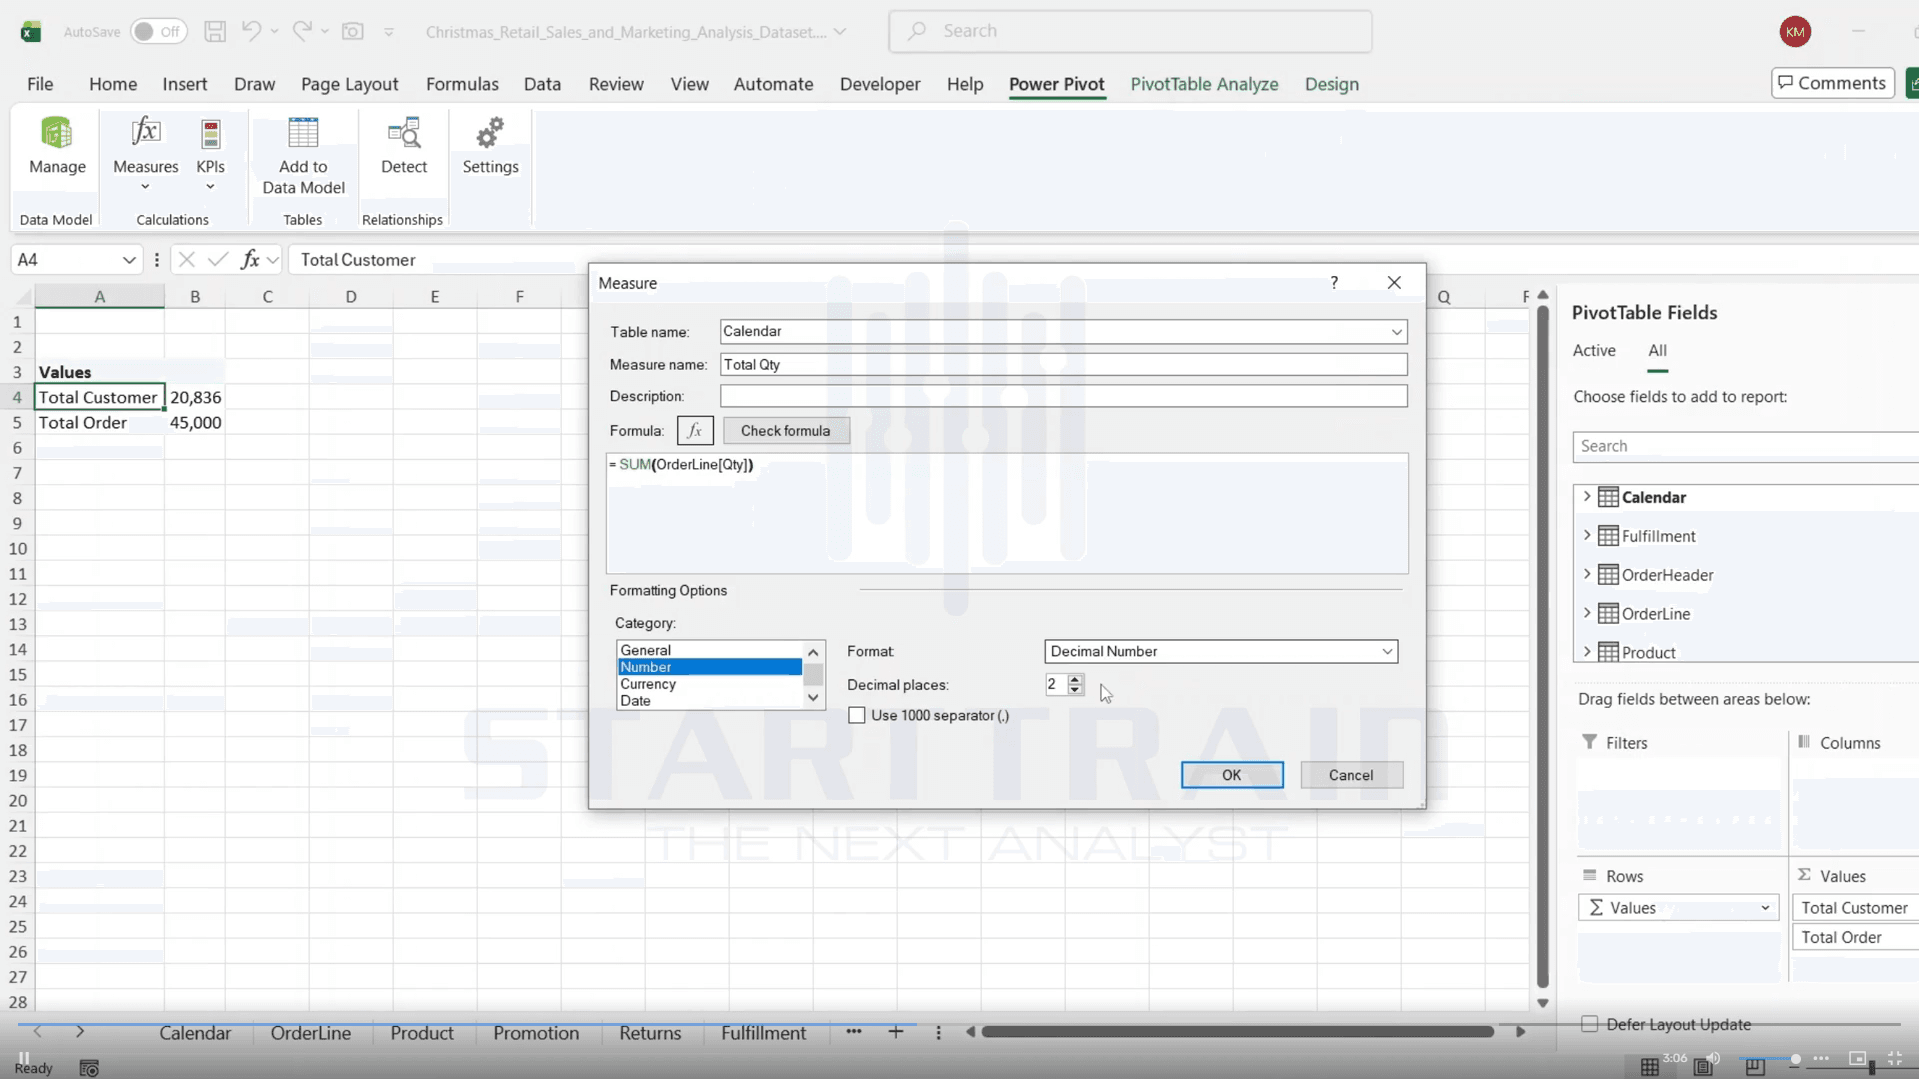Expand the Calendar table in field list
The image size is (1919, 1079).
click(1587, 497)
